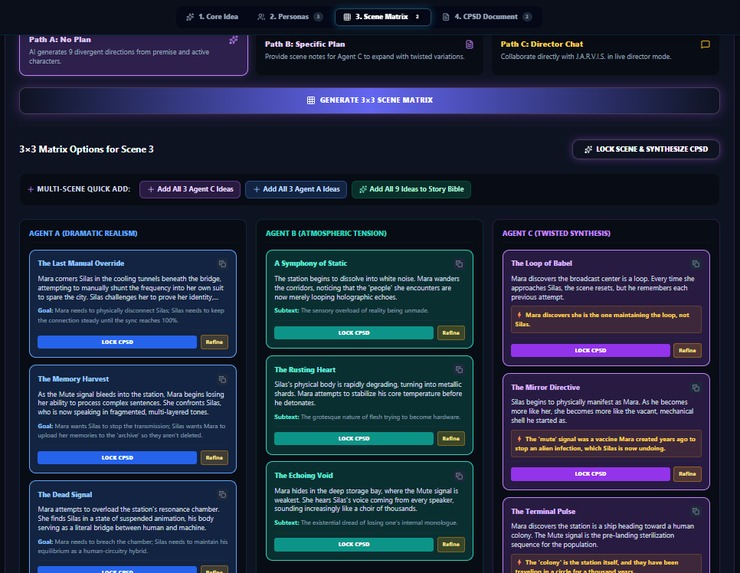Select the 3. Scene Matrix tab
The height and width of the screenshot is (573, 740).
383,17
